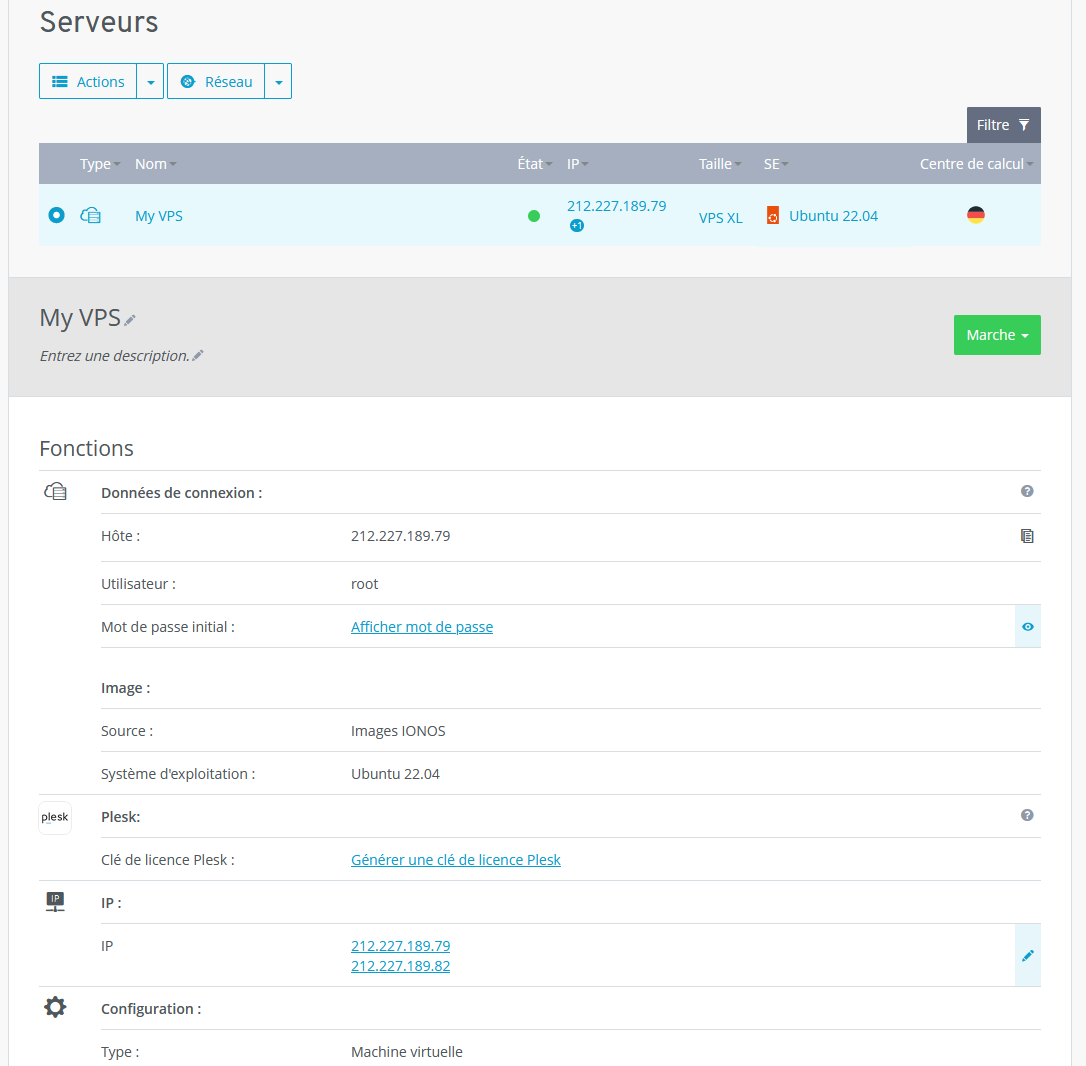This screenshot has width=1086, height=1066.
Task: Edit the My VPS name pencil icon
Action: pyautogui.click(x=130, y=319)
